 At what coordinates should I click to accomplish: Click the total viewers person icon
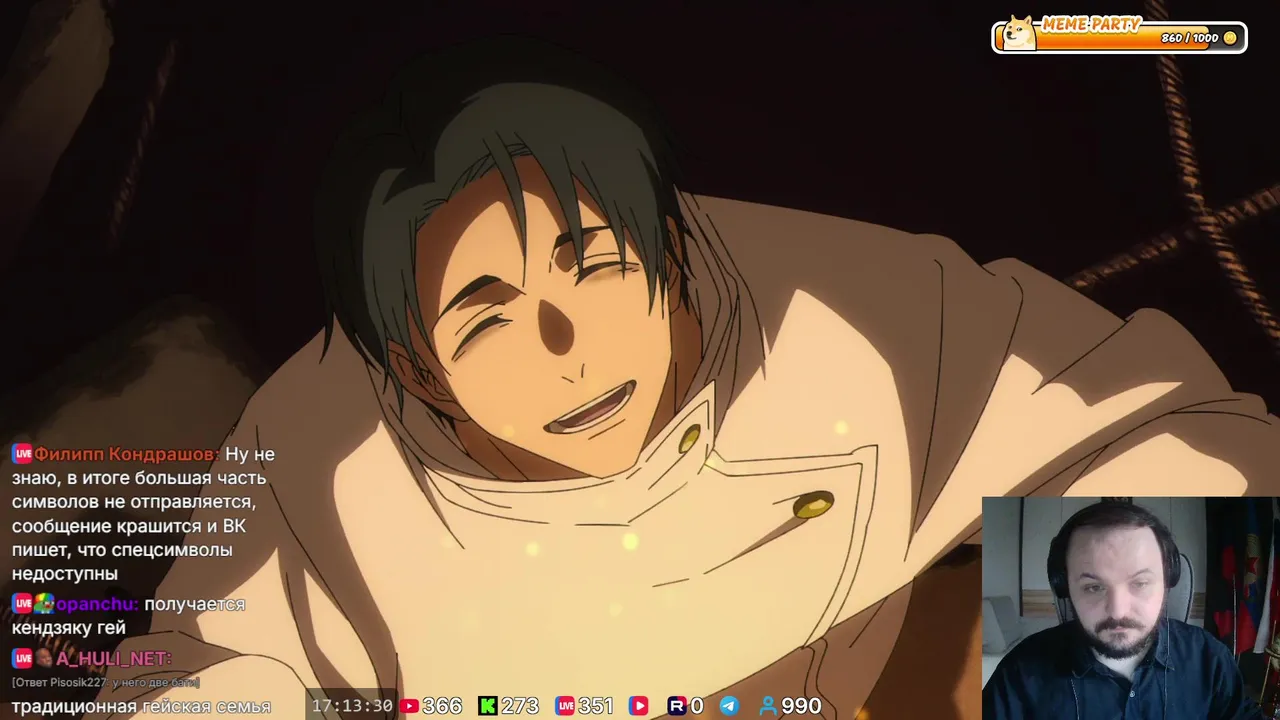tap(768, 706)
